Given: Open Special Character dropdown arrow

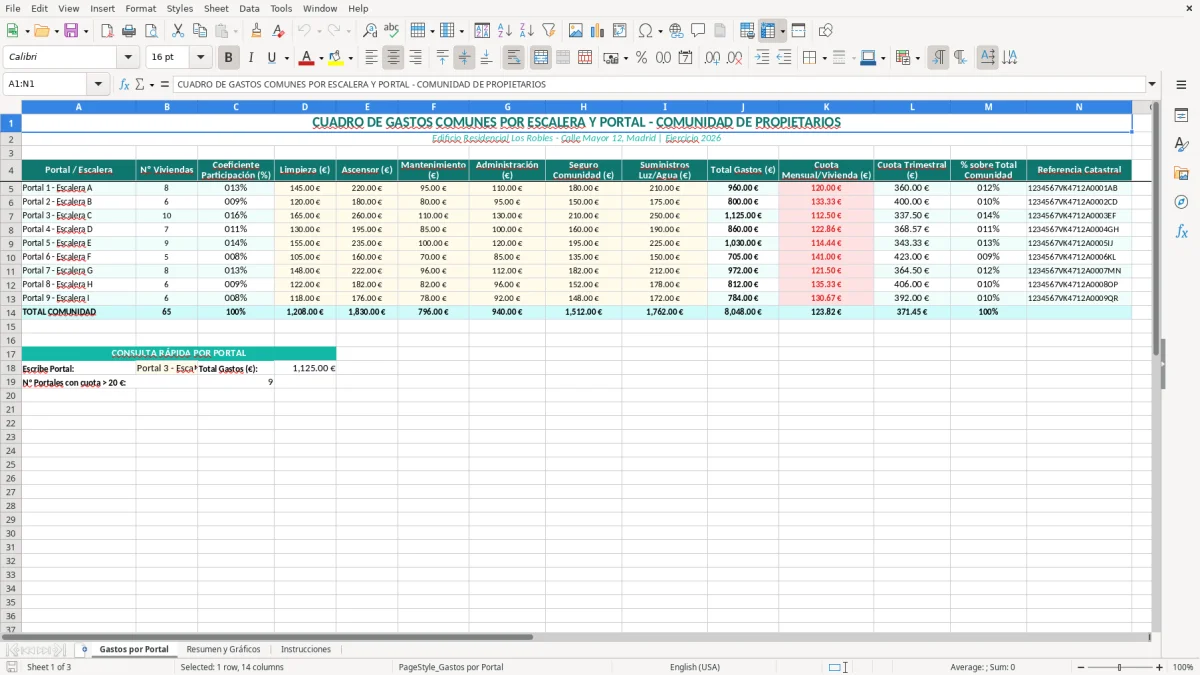Looking at the screenshot, I should (661, 31).
